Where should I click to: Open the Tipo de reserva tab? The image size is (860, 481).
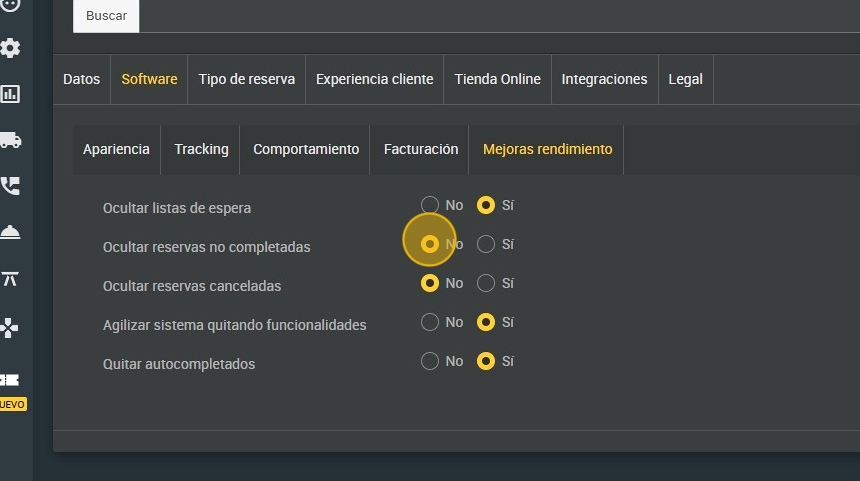click(246, 79)
